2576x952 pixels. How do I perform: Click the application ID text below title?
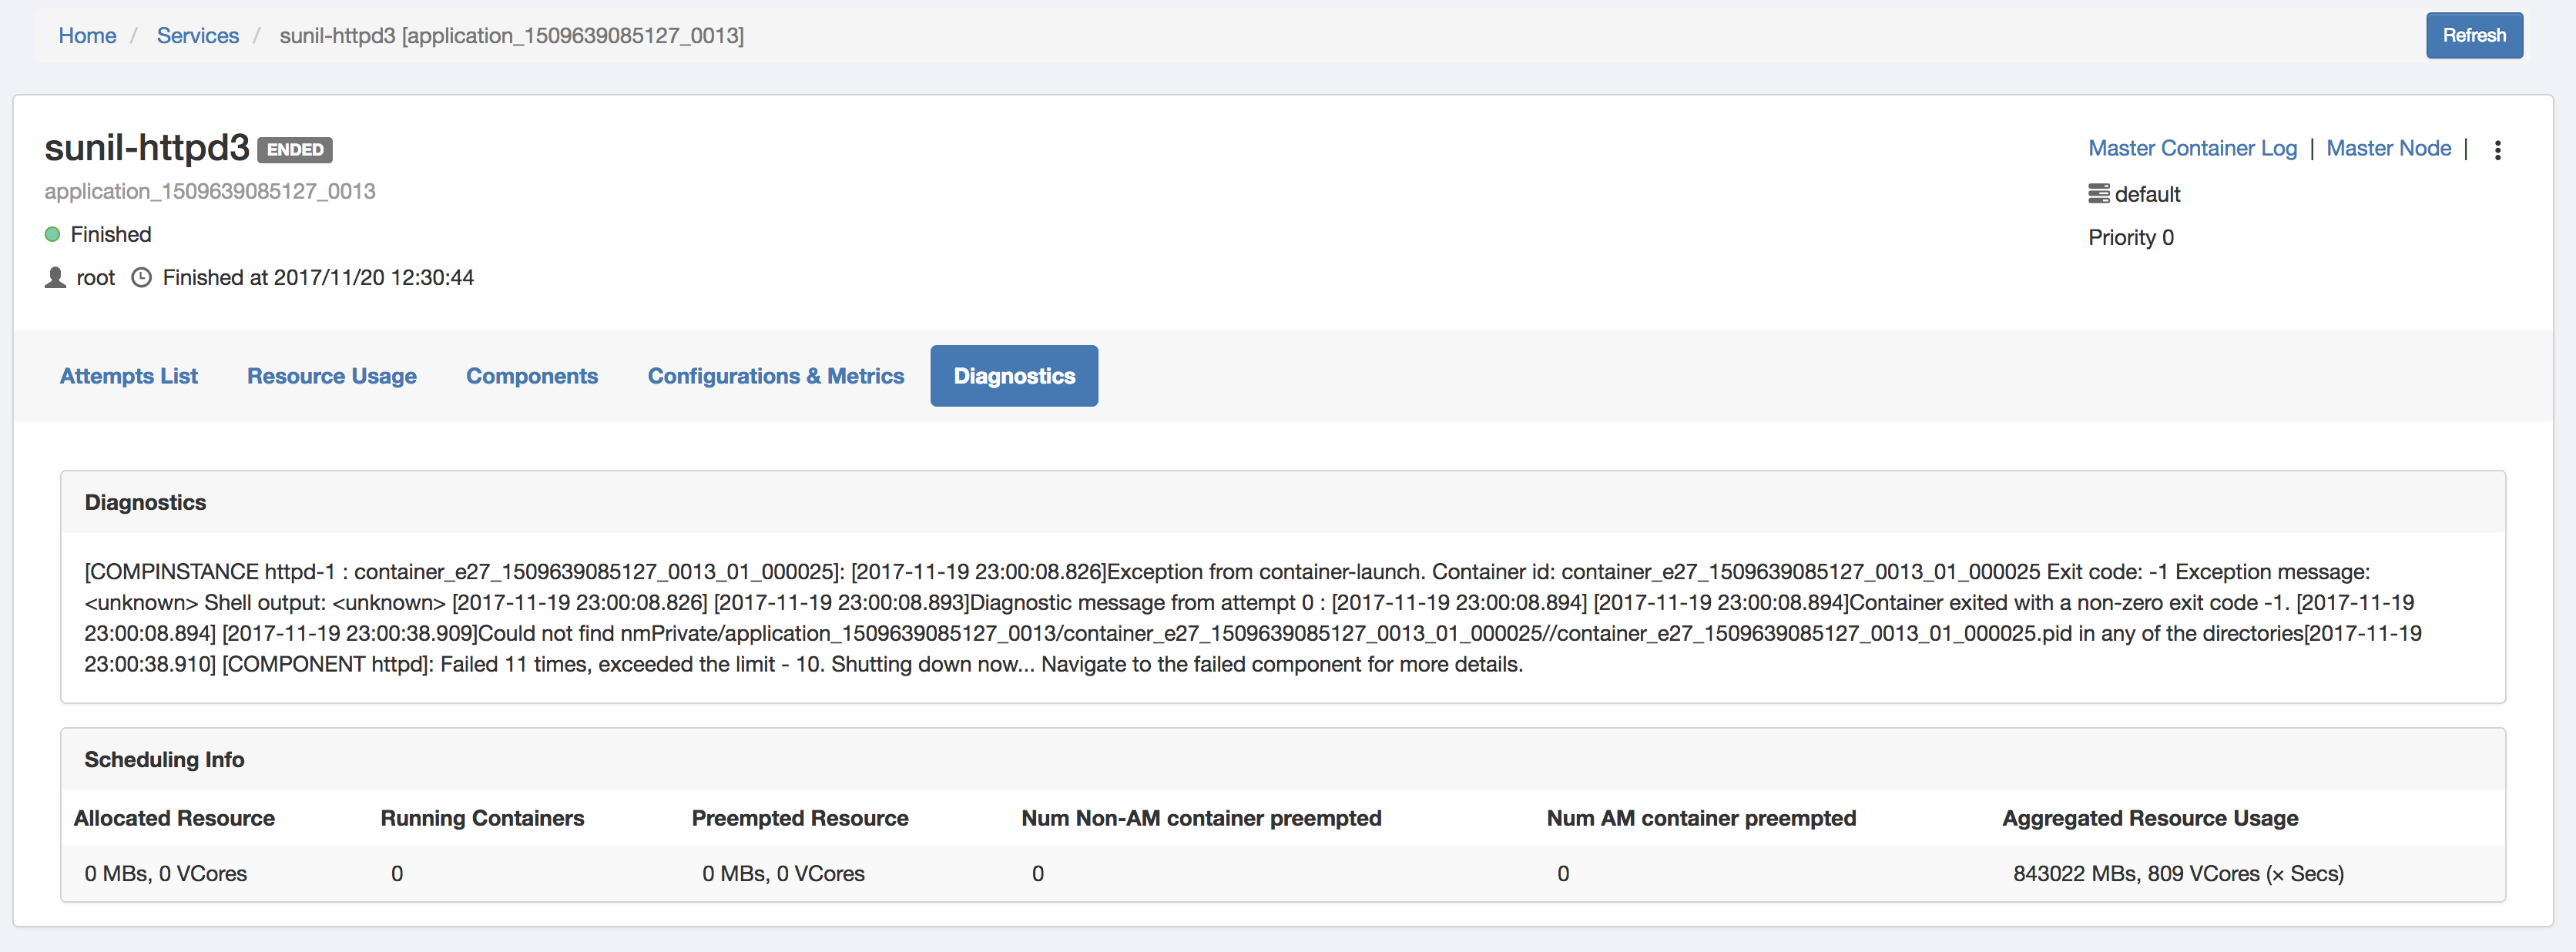pos(210,191)
